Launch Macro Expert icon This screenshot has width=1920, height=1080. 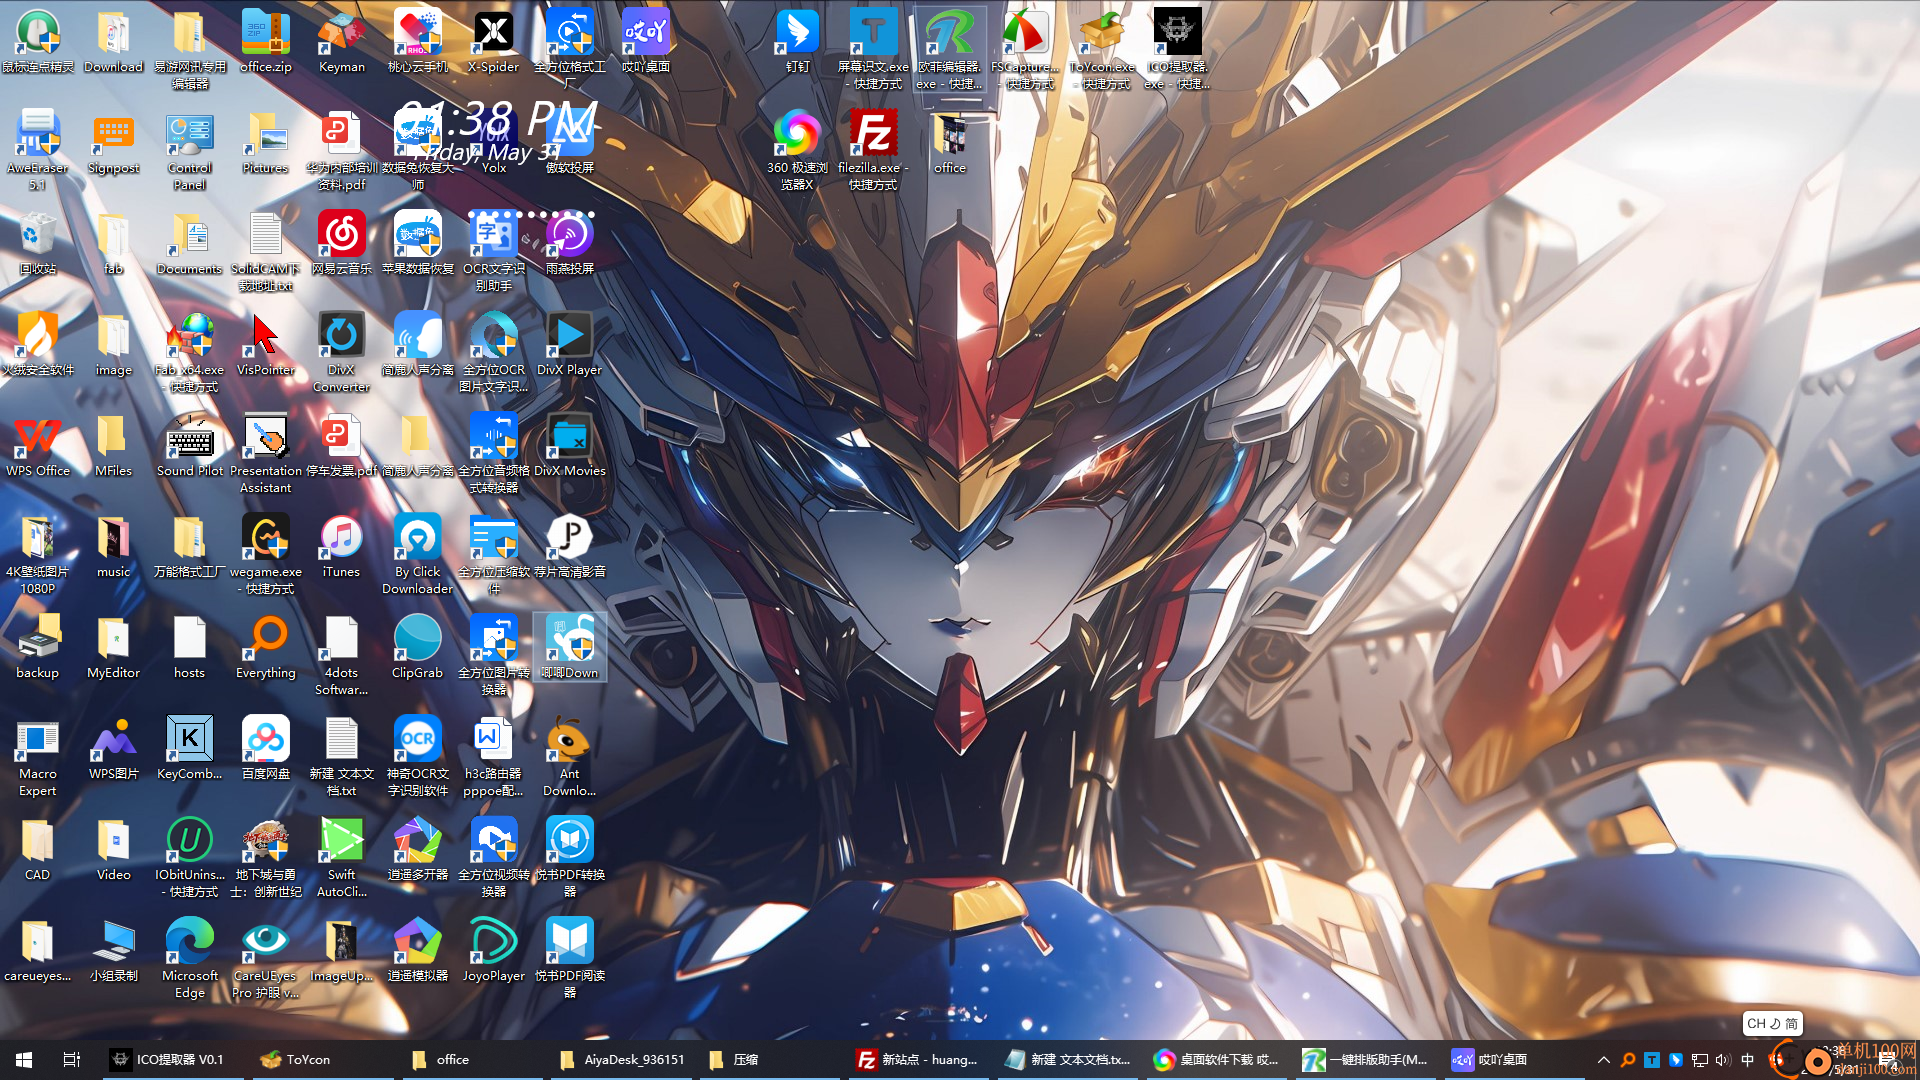38,756
